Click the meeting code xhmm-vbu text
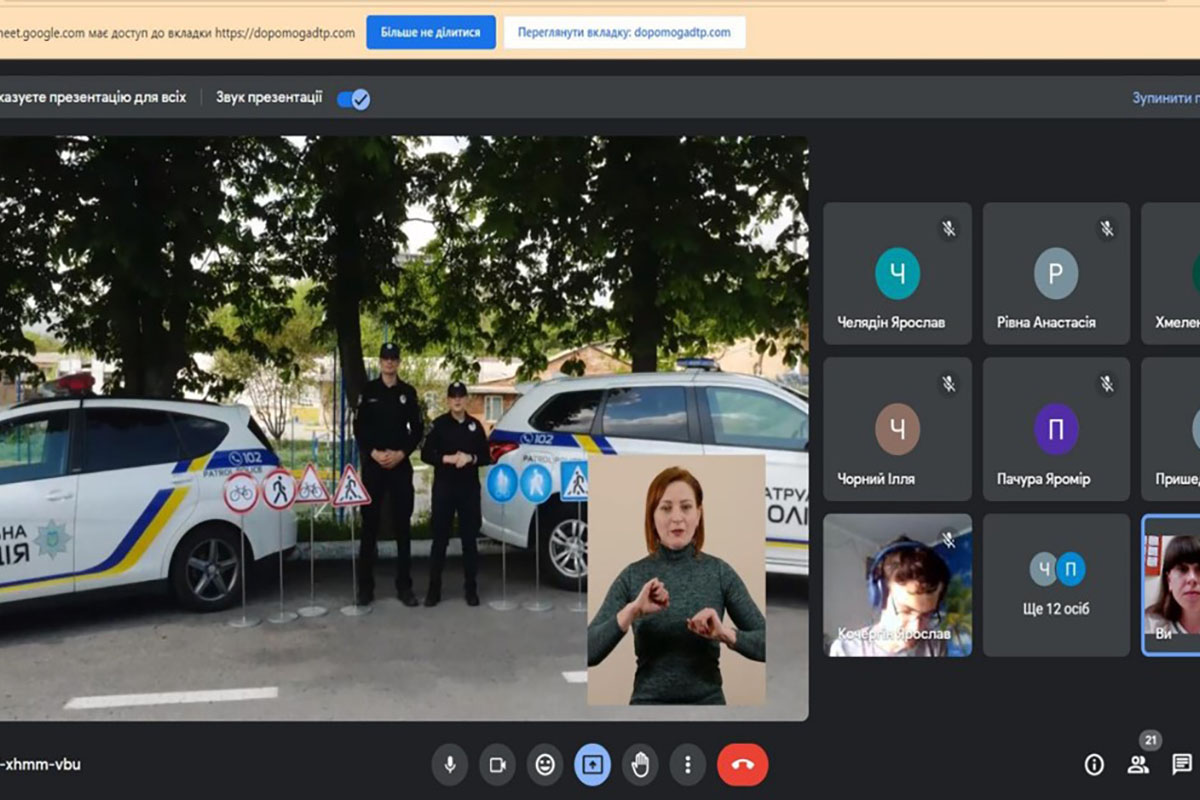This screenshot has width=1200, height=800. pos(40,765)
